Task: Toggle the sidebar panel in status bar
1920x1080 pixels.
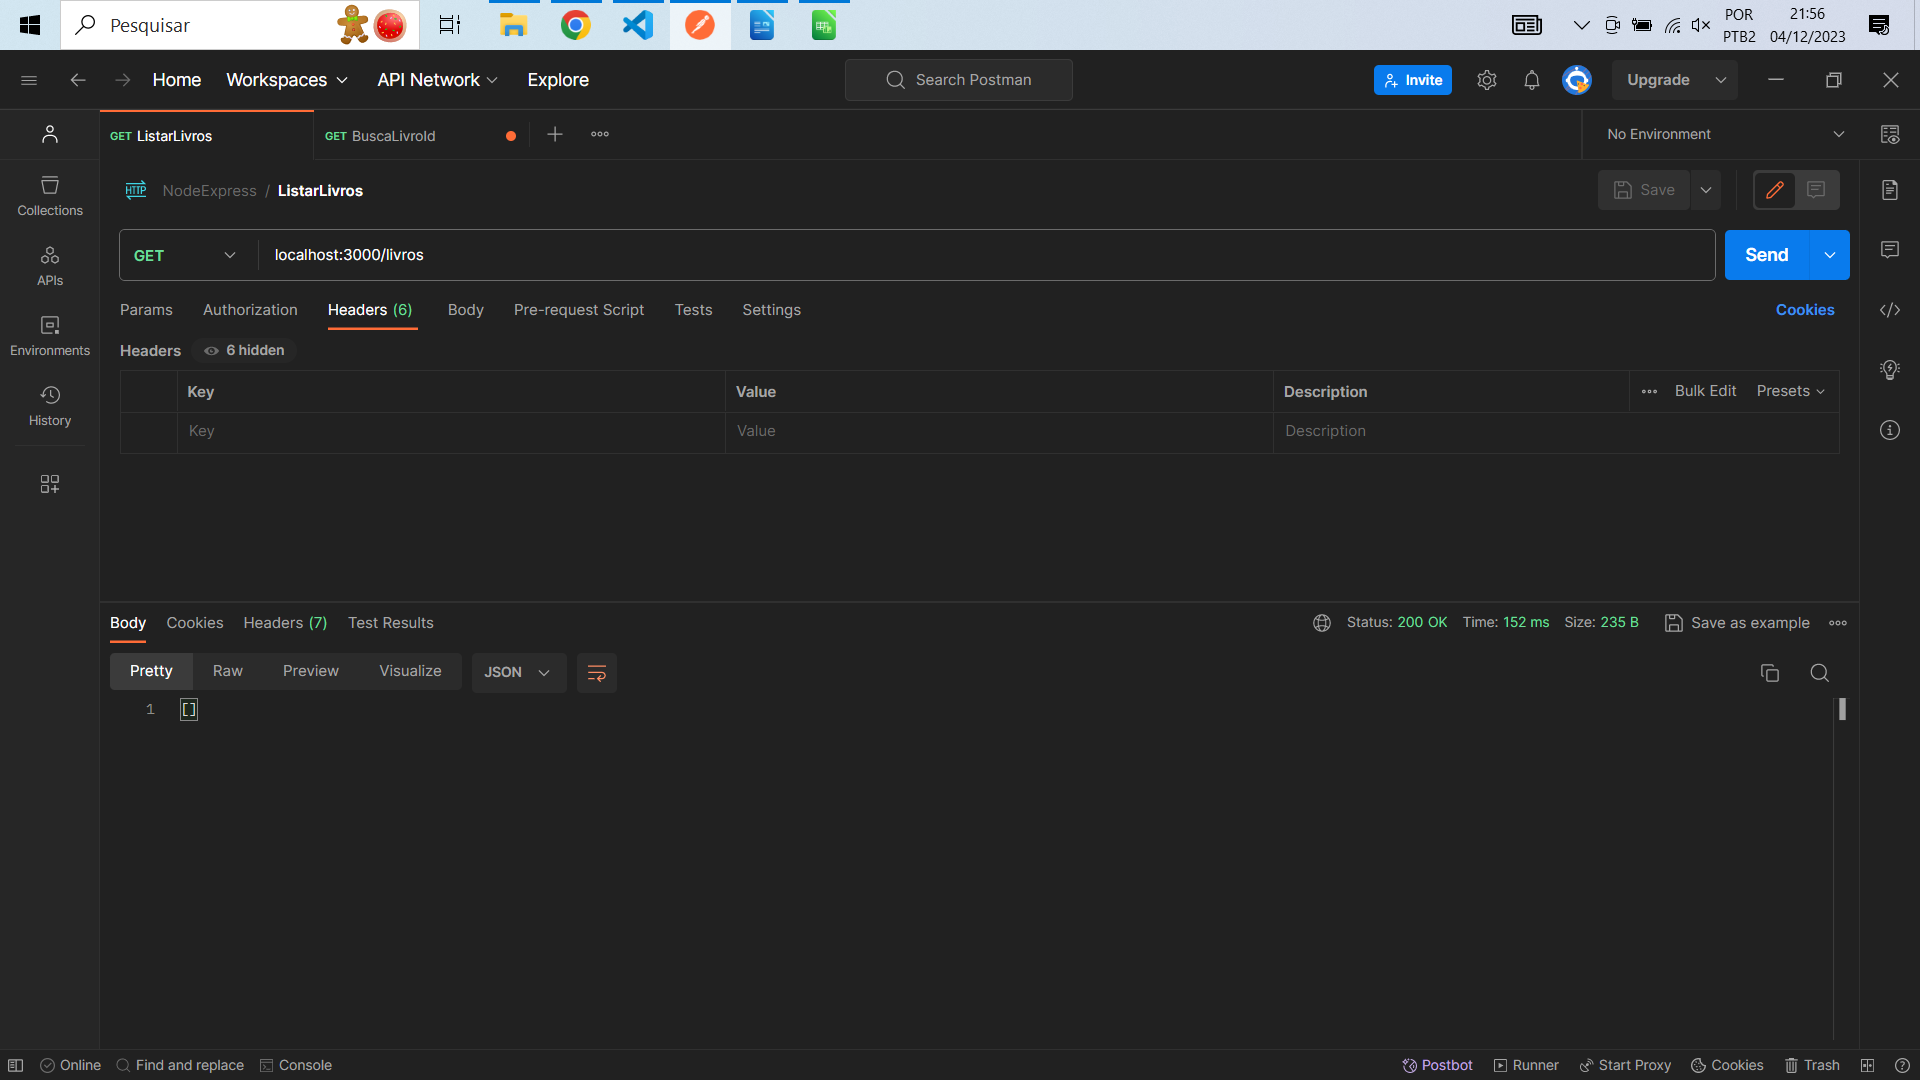Action: pos(16,1065)
